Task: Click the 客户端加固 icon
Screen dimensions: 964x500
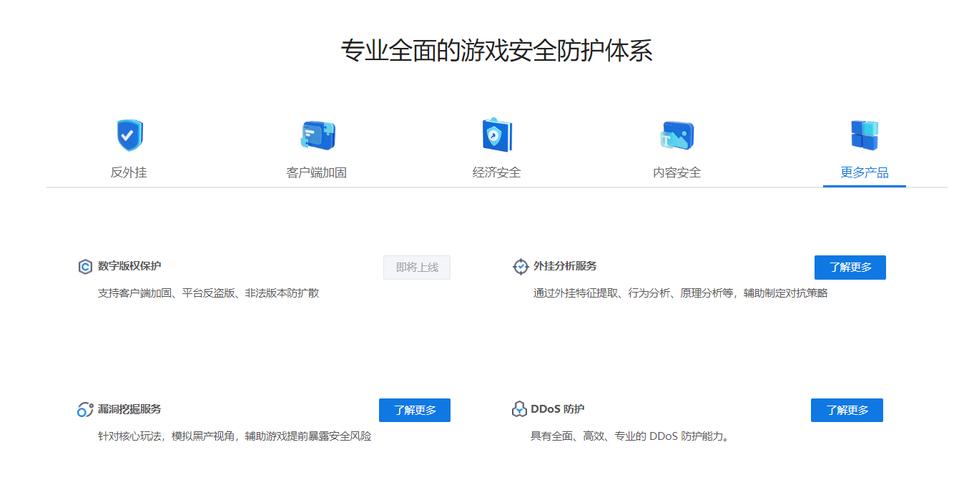Action: [x=317, y=134]
